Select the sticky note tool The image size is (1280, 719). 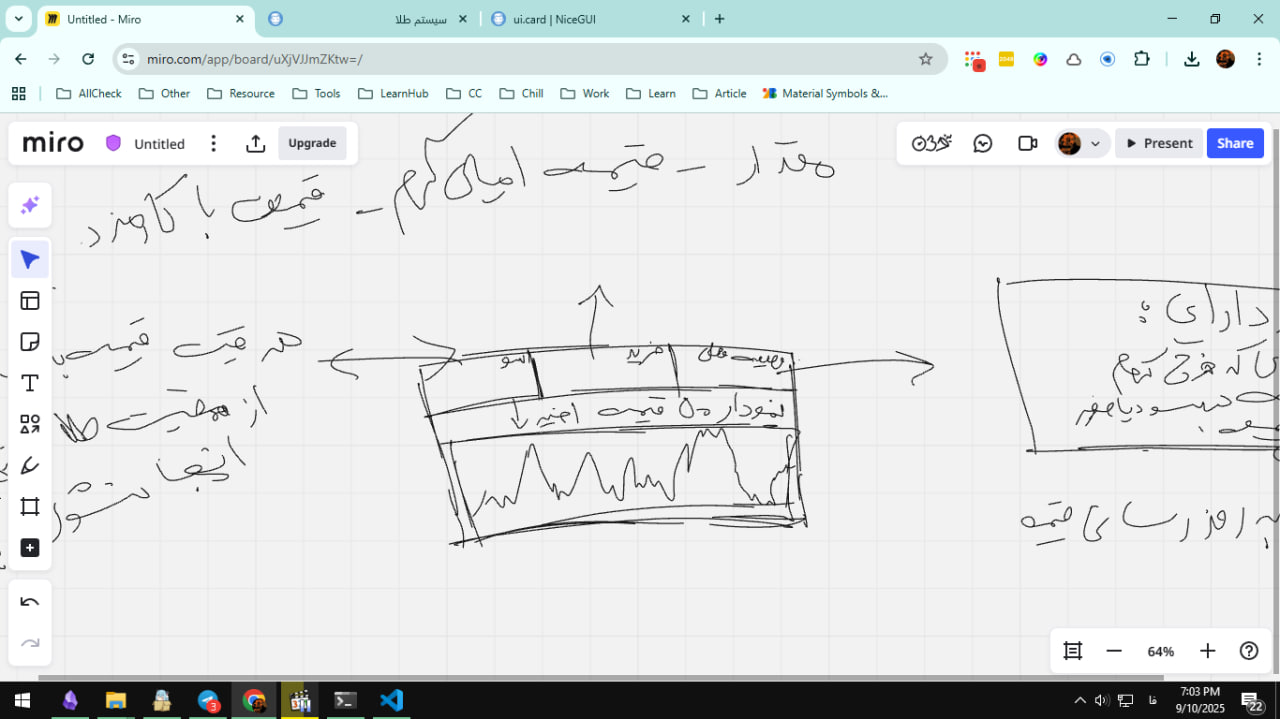point(30,342)
